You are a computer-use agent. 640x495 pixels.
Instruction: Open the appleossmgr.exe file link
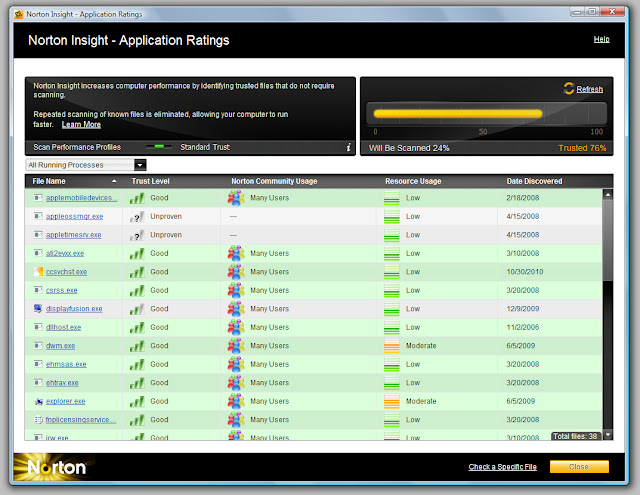74,216
